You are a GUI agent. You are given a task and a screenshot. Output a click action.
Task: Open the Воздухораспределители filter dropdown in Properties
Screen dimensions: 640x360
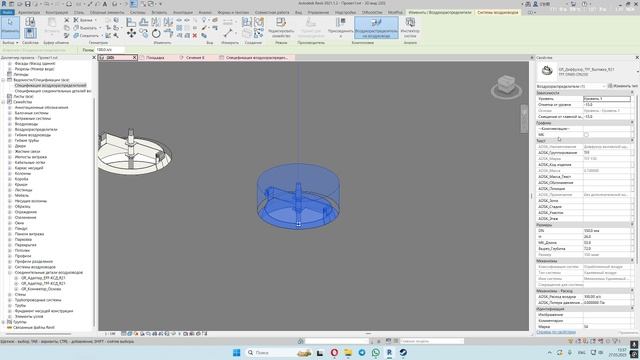click(x=571, y=86)
